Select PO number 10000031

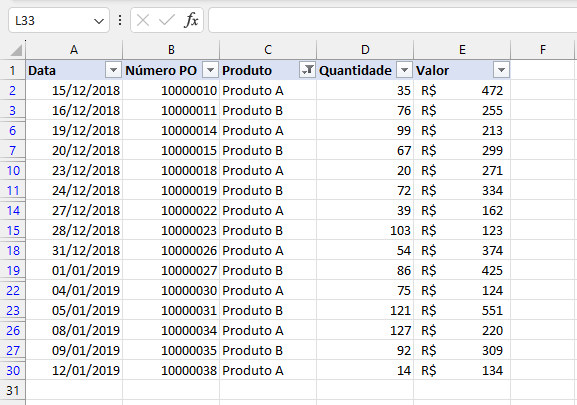171,310
